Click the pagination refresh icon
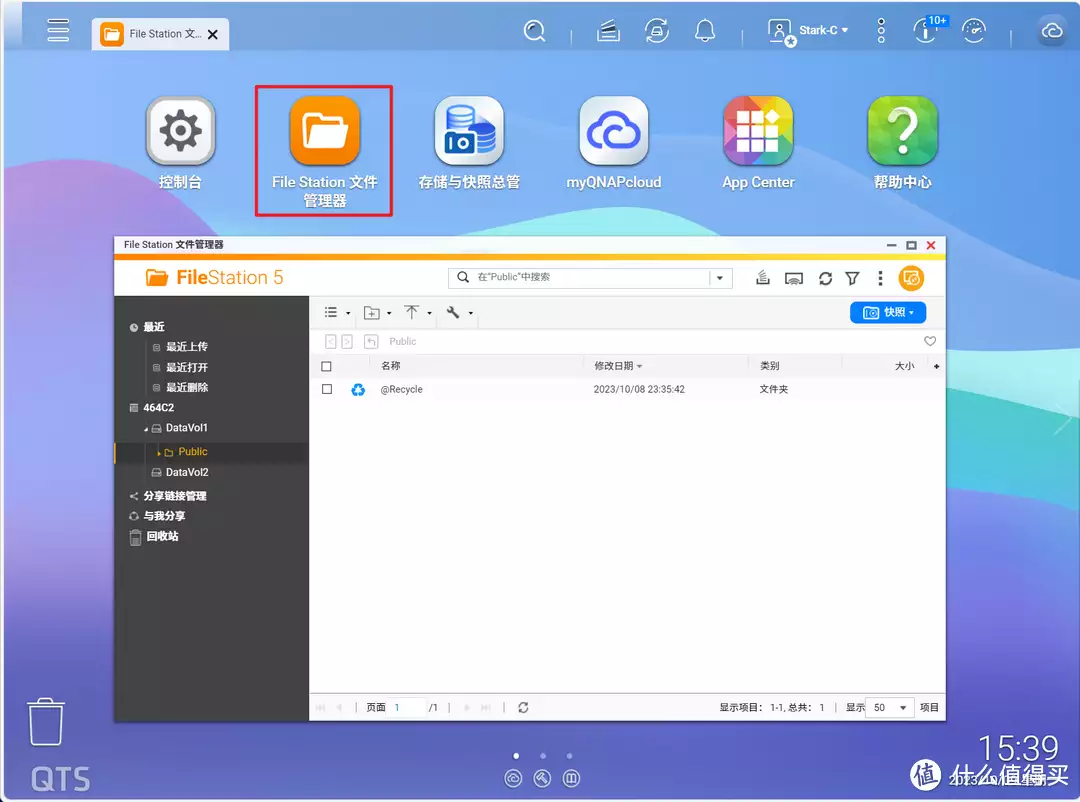1080x802 pixels. click(x=523, y=708)
